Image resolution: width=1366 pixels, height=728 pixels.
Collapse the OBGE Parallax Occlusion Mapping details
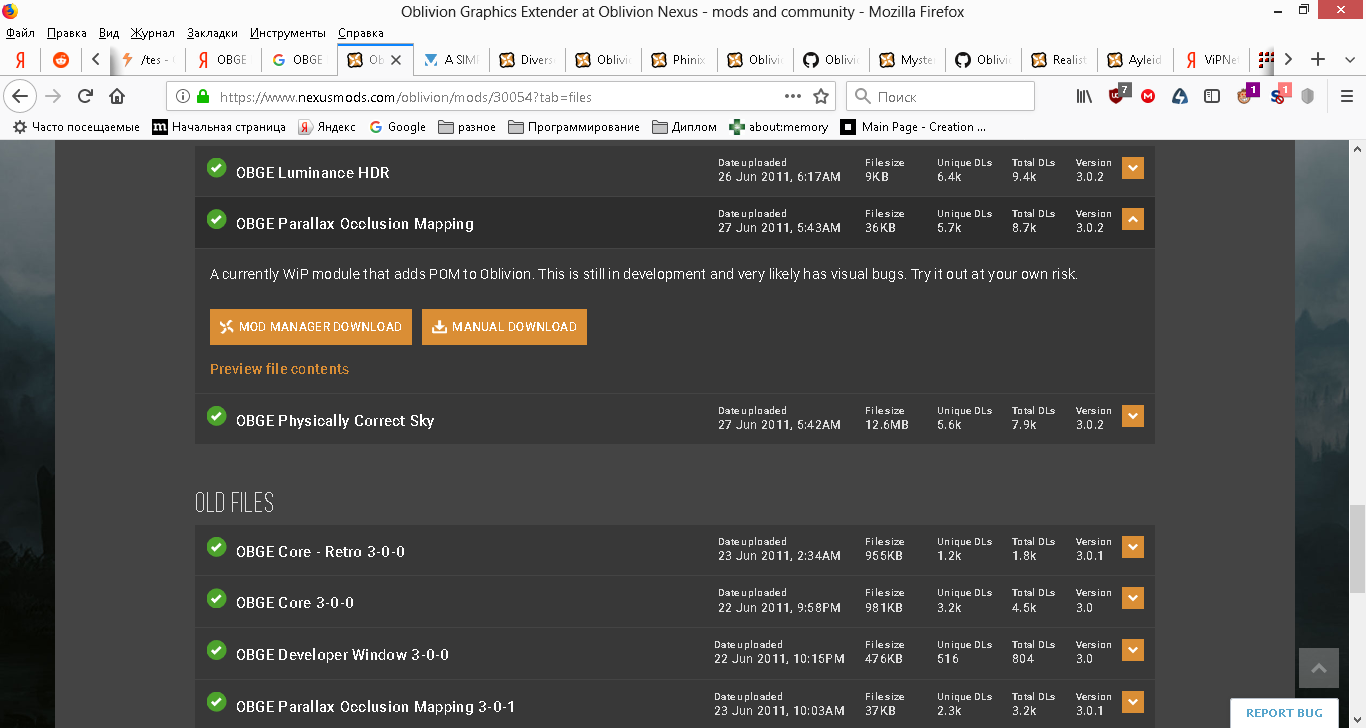coord(1133,219)
